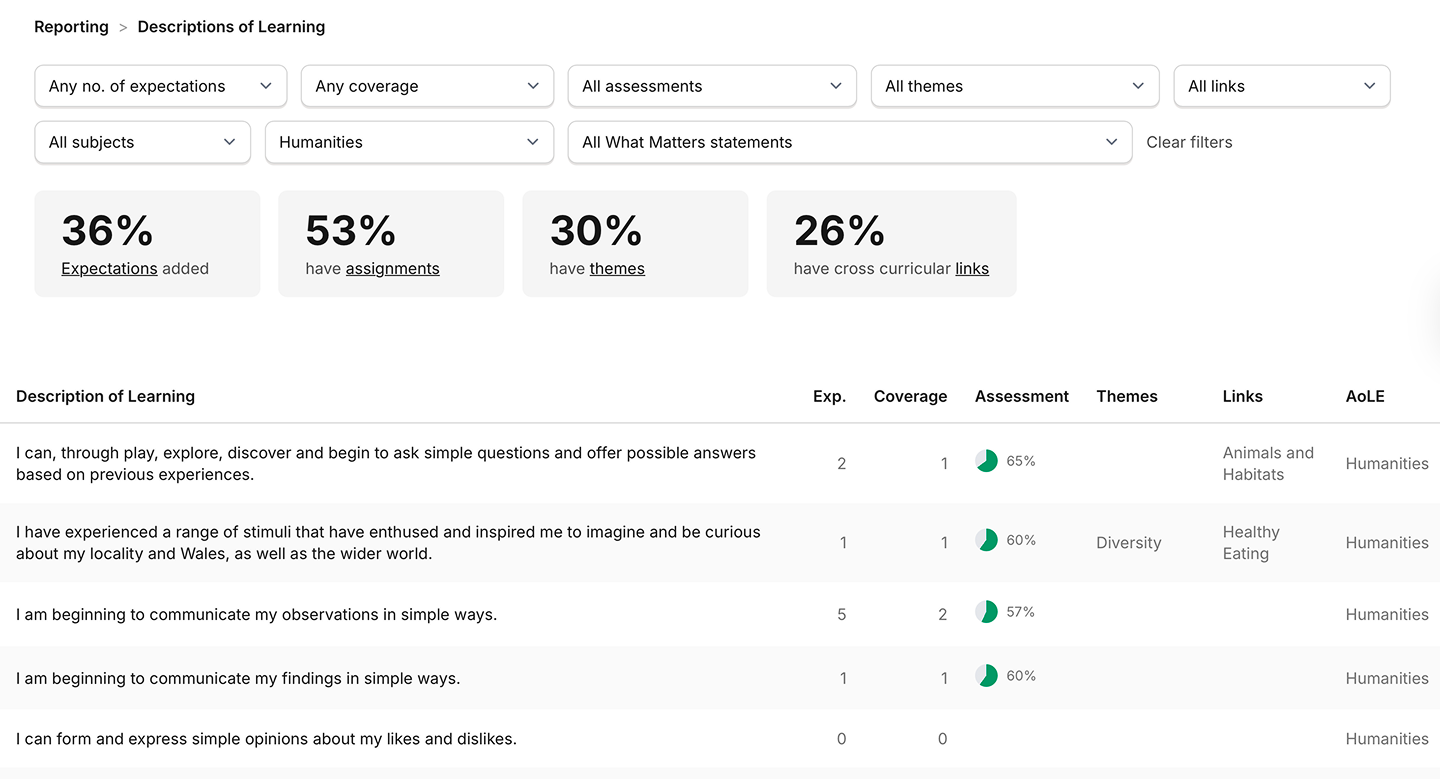The width and height of the screenshot is (1440, 779).
Task: Click the 57% assessment pie chart icon
Action: coord(986,612)
